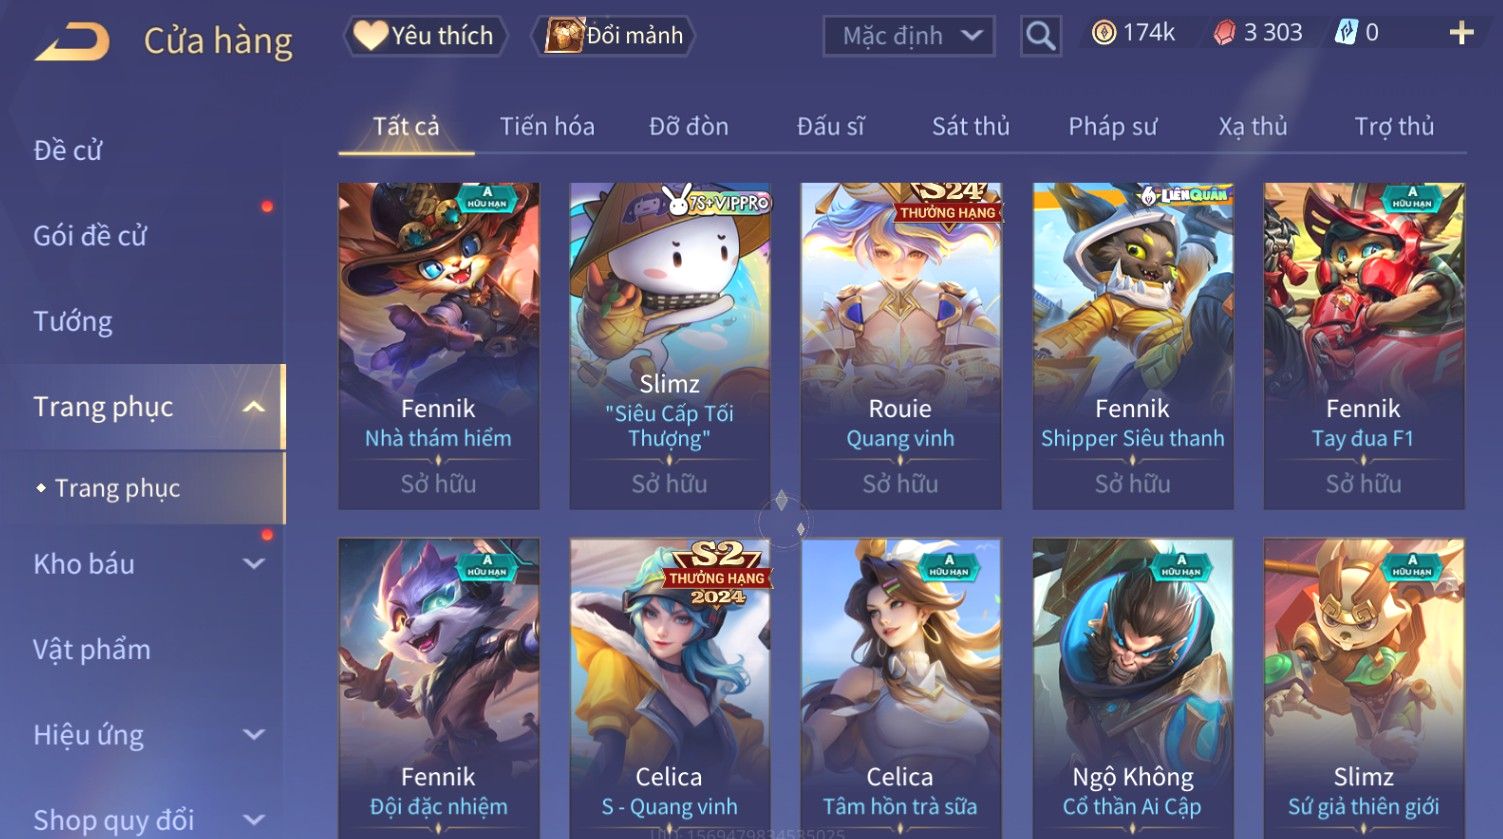Tap the back arrow icon

[x=73, y=42]
